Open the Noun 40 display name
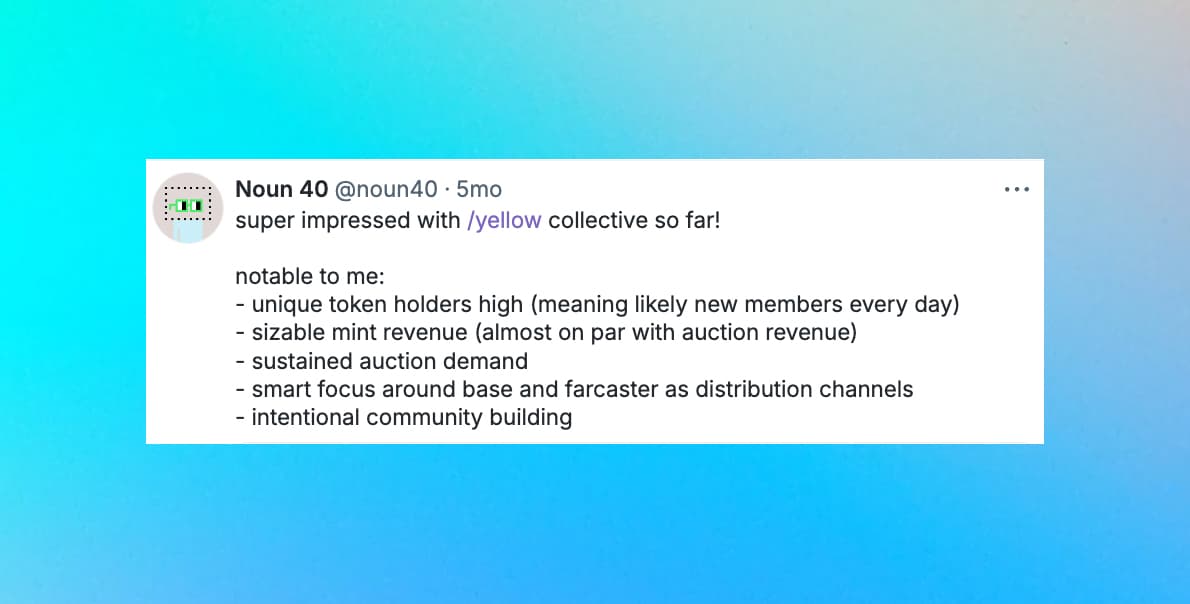Viewport: 1190px width, 604px height. (x=281, y=189)
